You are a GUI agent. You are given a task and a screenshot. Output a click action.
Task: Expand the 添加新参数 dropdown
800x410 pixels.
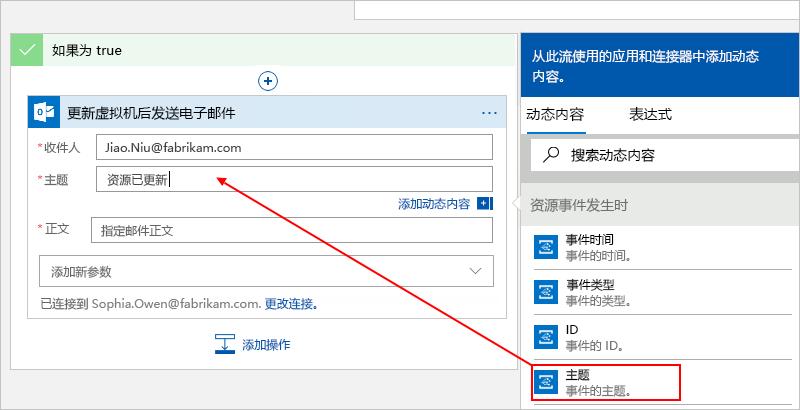266,271
